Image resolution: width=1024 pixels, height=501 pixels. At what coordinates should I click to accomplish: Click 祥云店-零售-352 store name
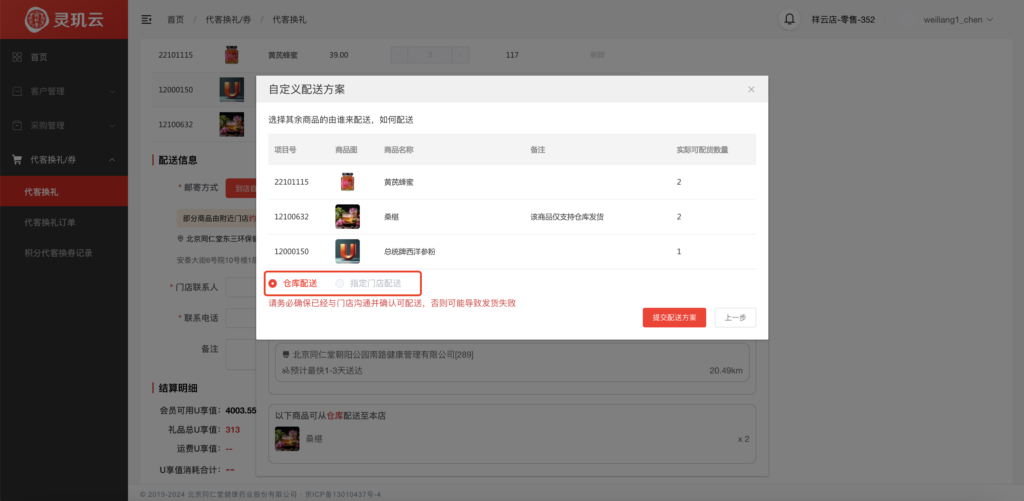[843, 20]
